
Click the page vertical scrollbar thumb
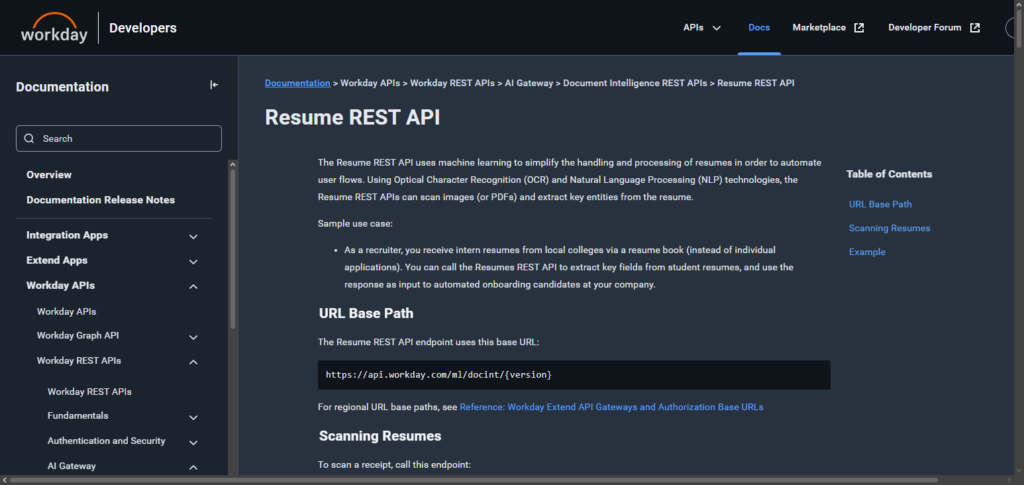1019,29
